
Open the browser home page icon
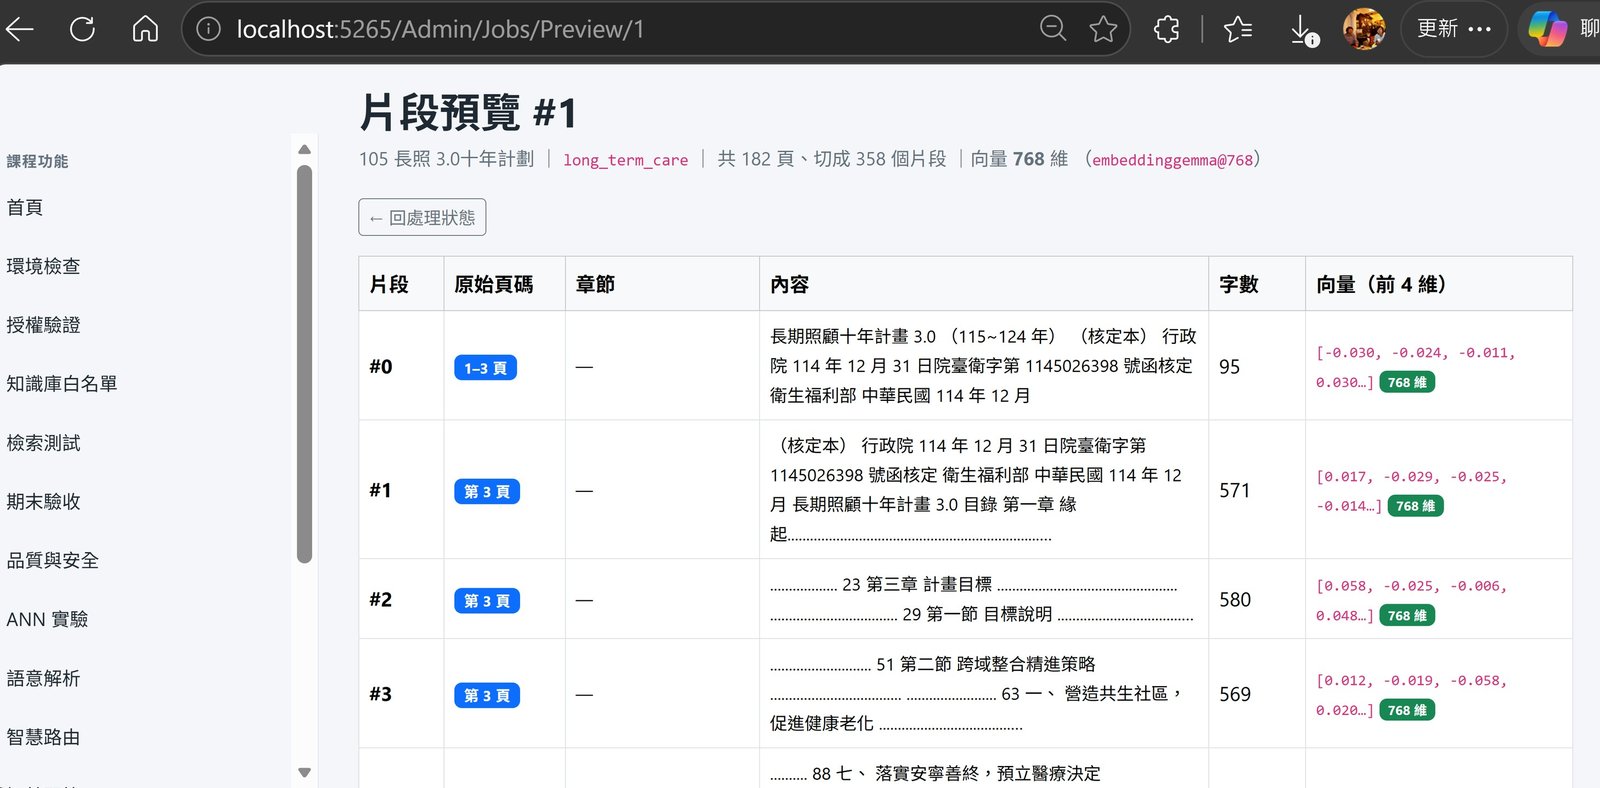point(145,29)
